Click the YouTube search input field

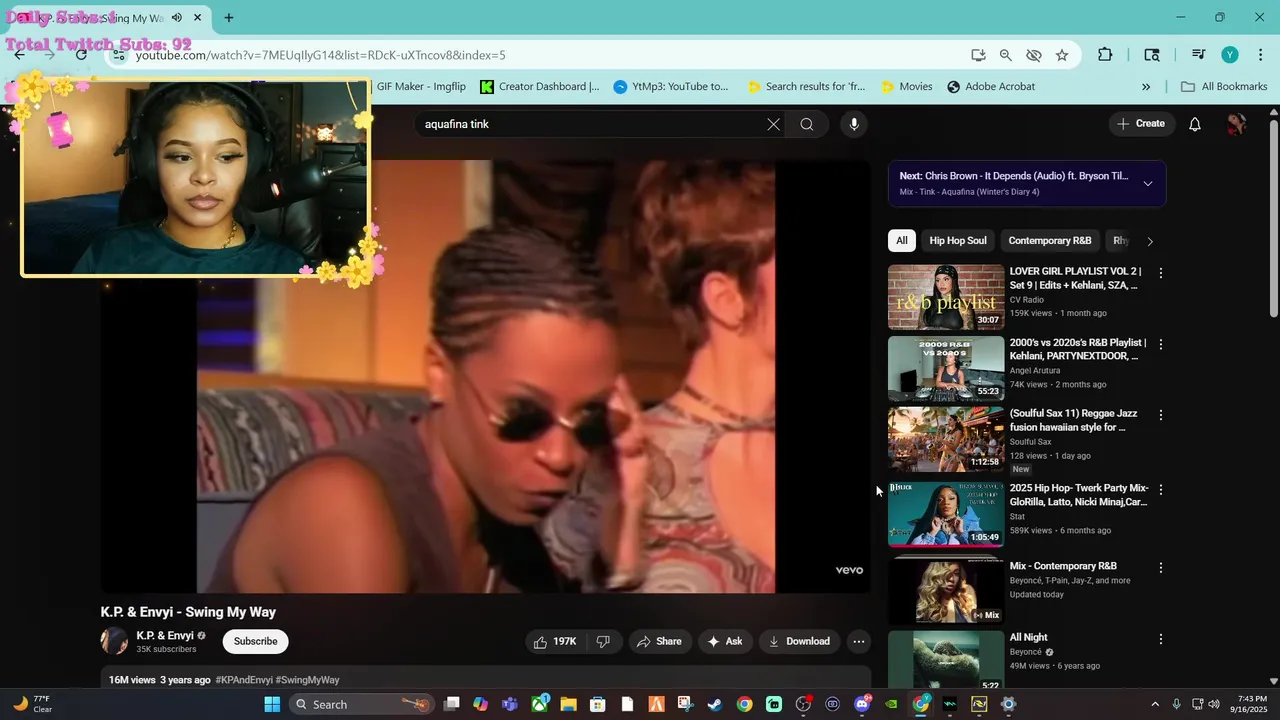click(590, 124)
